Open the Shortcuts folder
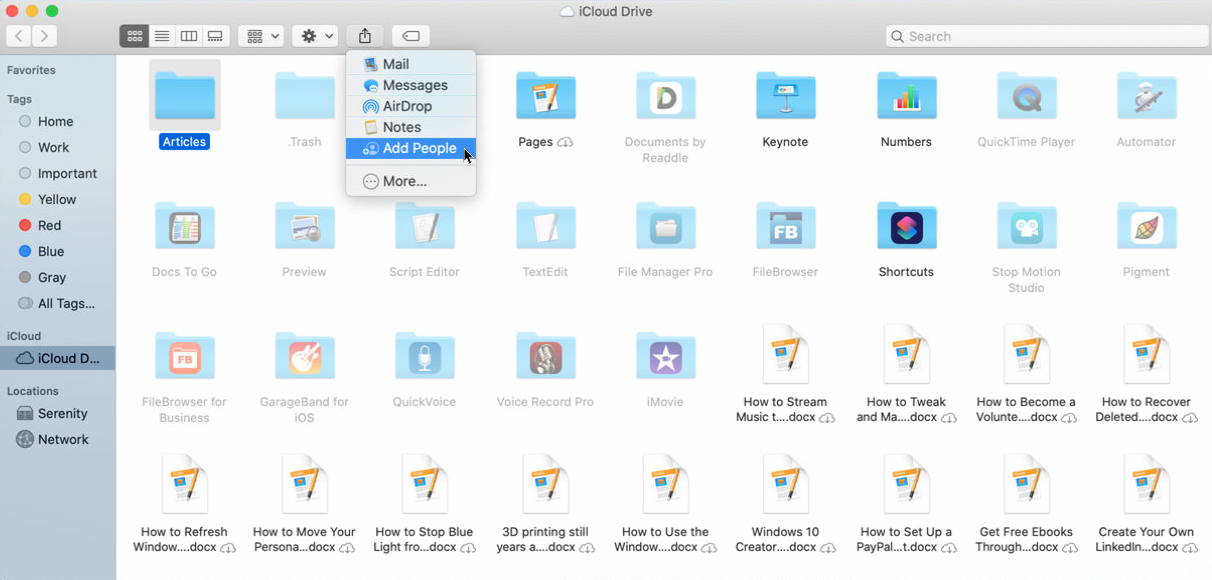Viewport: 1212px width, 580px height. [x=906, y=226]
